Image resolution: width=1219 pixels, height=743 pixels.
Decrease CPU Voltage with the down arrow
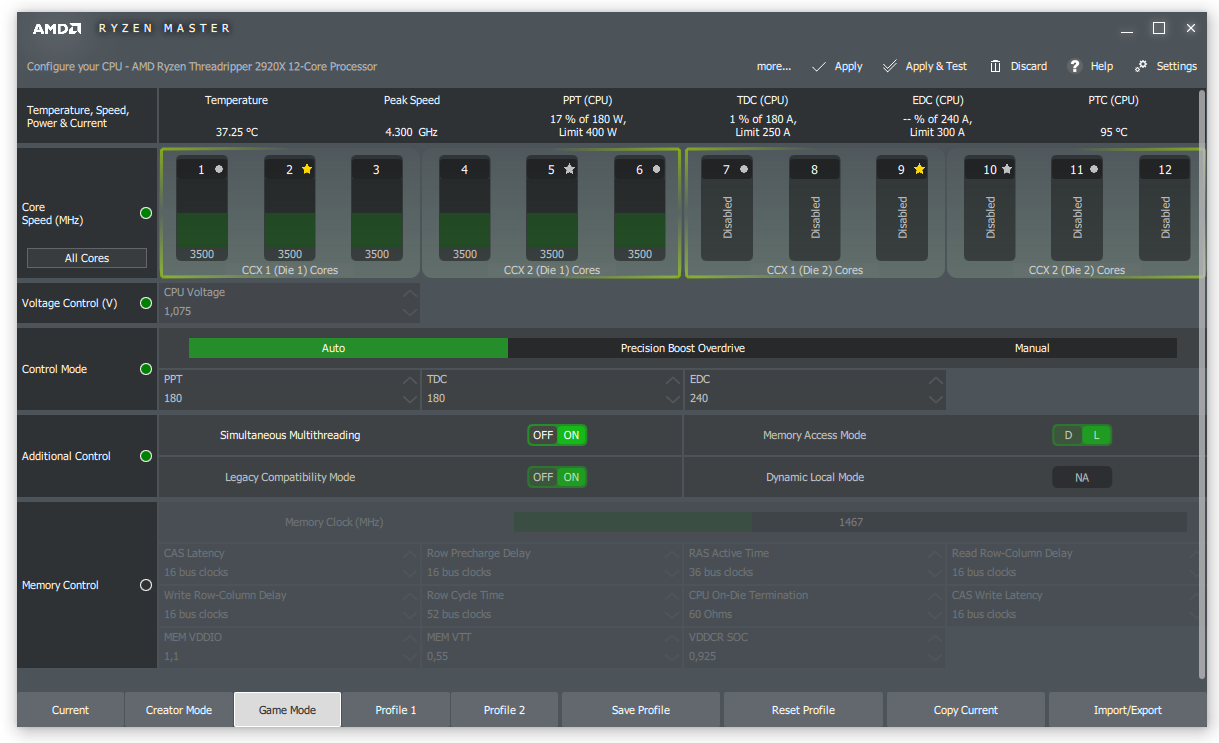[x=409, y=312]
